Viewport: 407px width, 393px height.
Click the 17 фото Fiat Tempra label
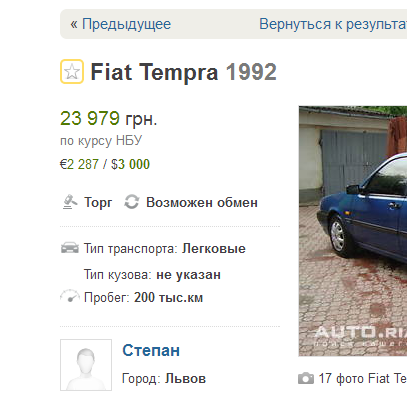pos(363,379)
